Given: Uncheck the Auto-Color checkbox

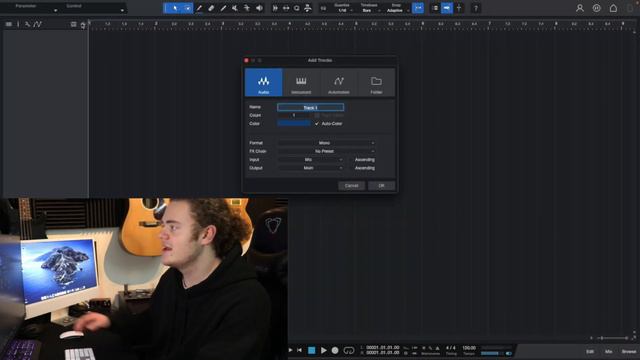Looking at the screenshot, I should (317, 123).
